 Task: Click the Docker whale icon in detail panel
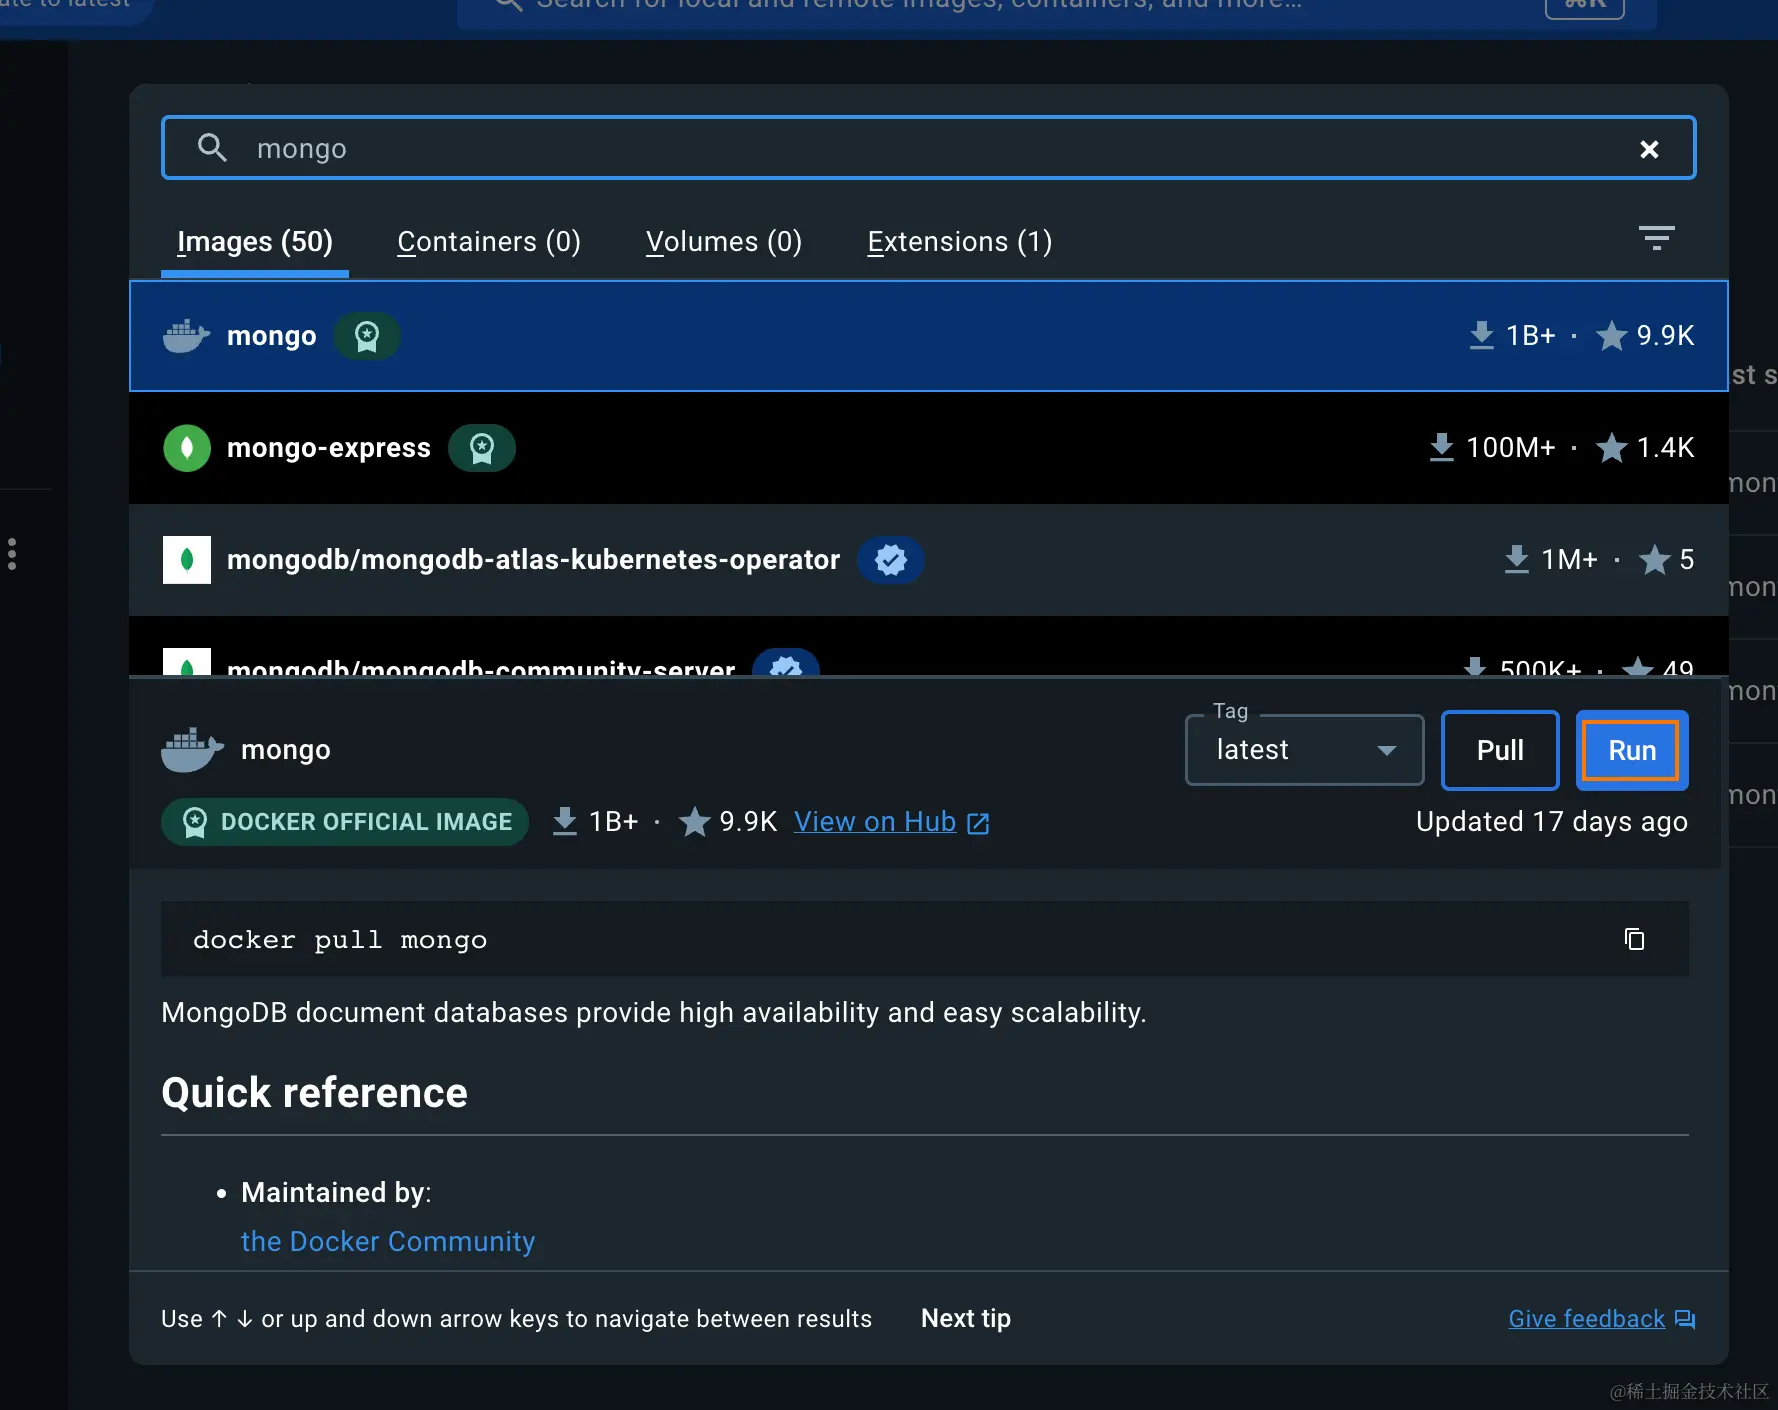point(192,750)
